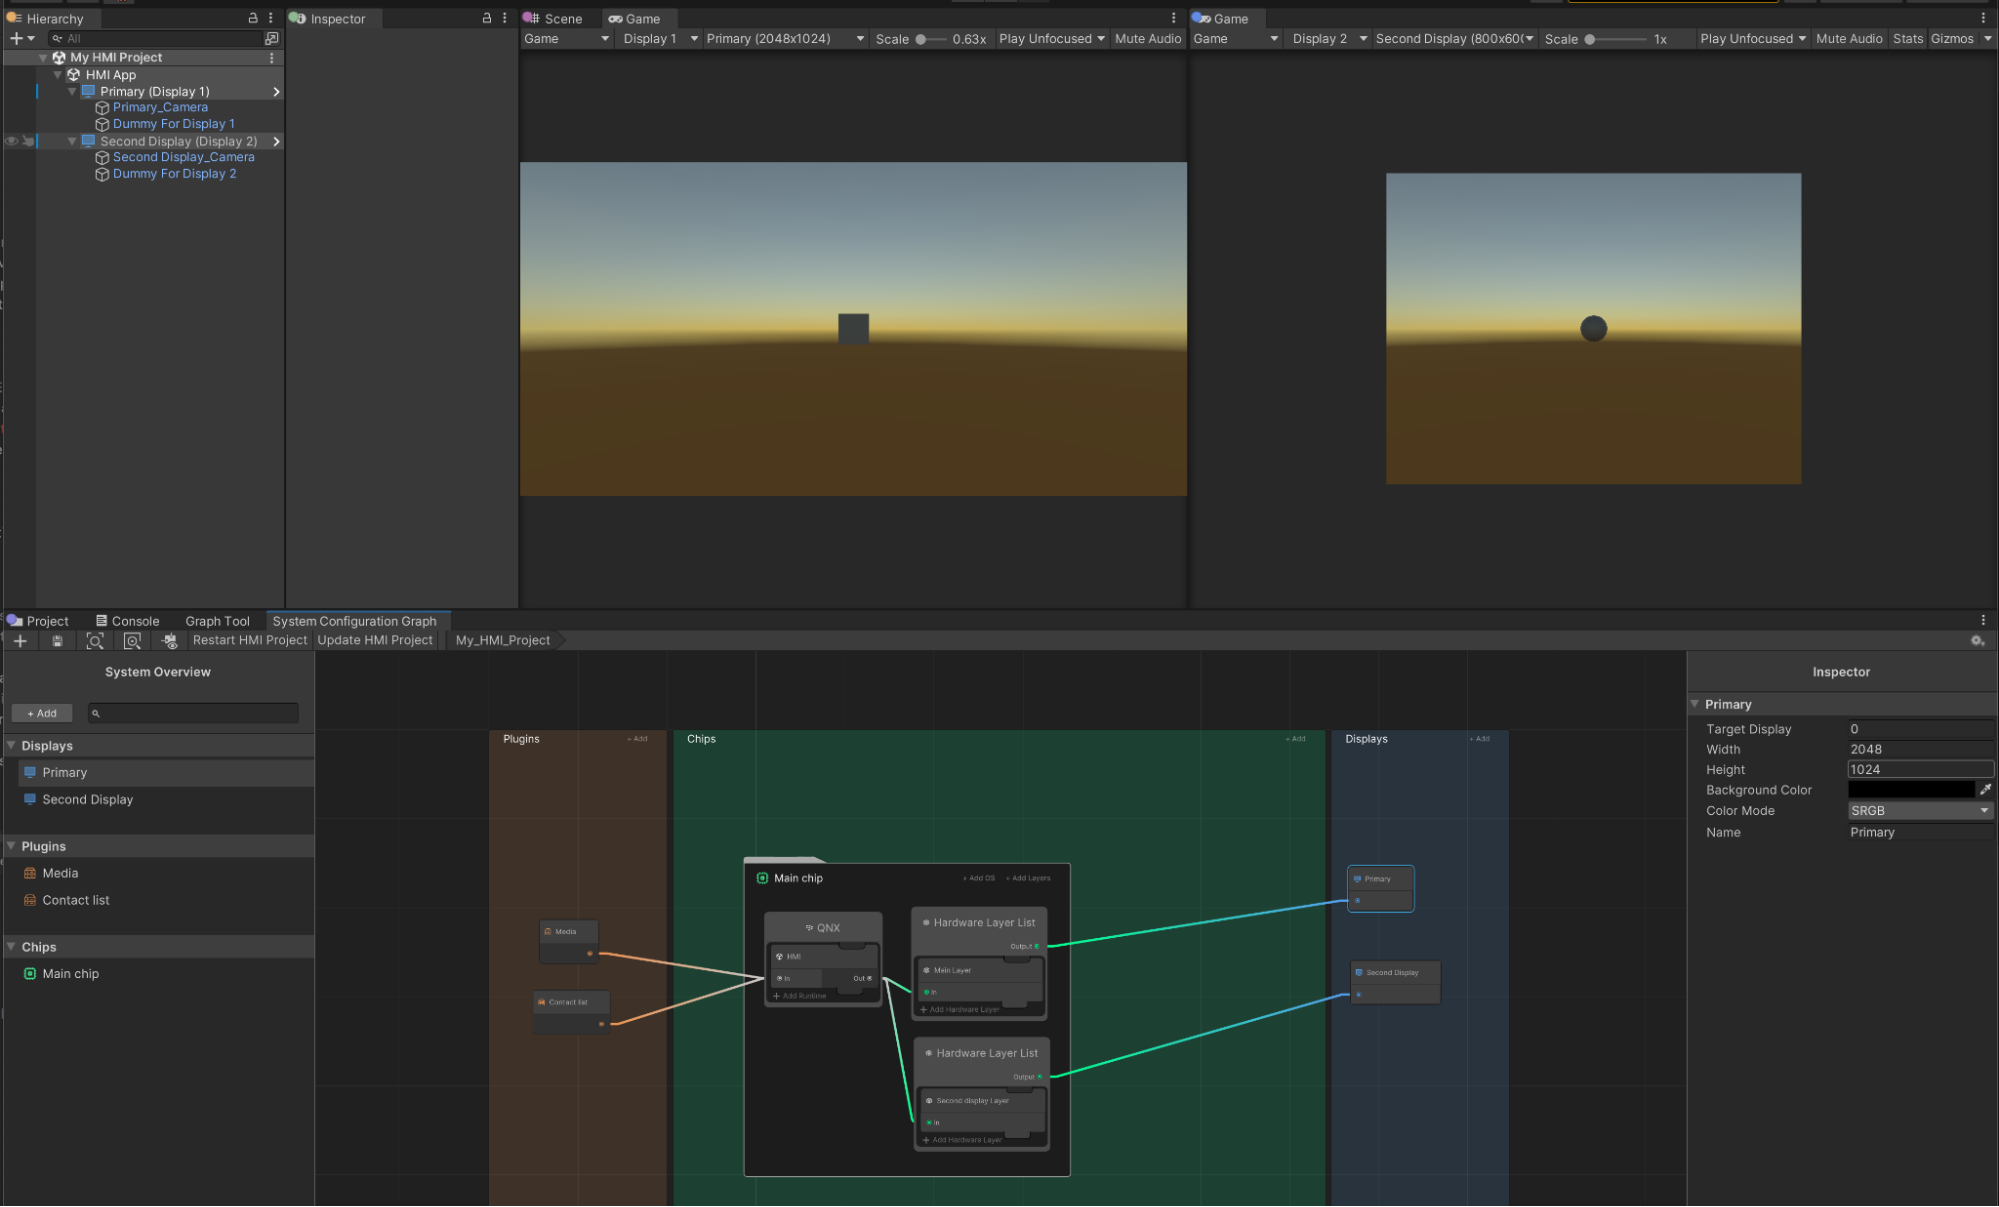The height and width of the screenshot is (1207, 1999).
Task: Click the gear settings icon in graph panel
Action: [1977, 641]
